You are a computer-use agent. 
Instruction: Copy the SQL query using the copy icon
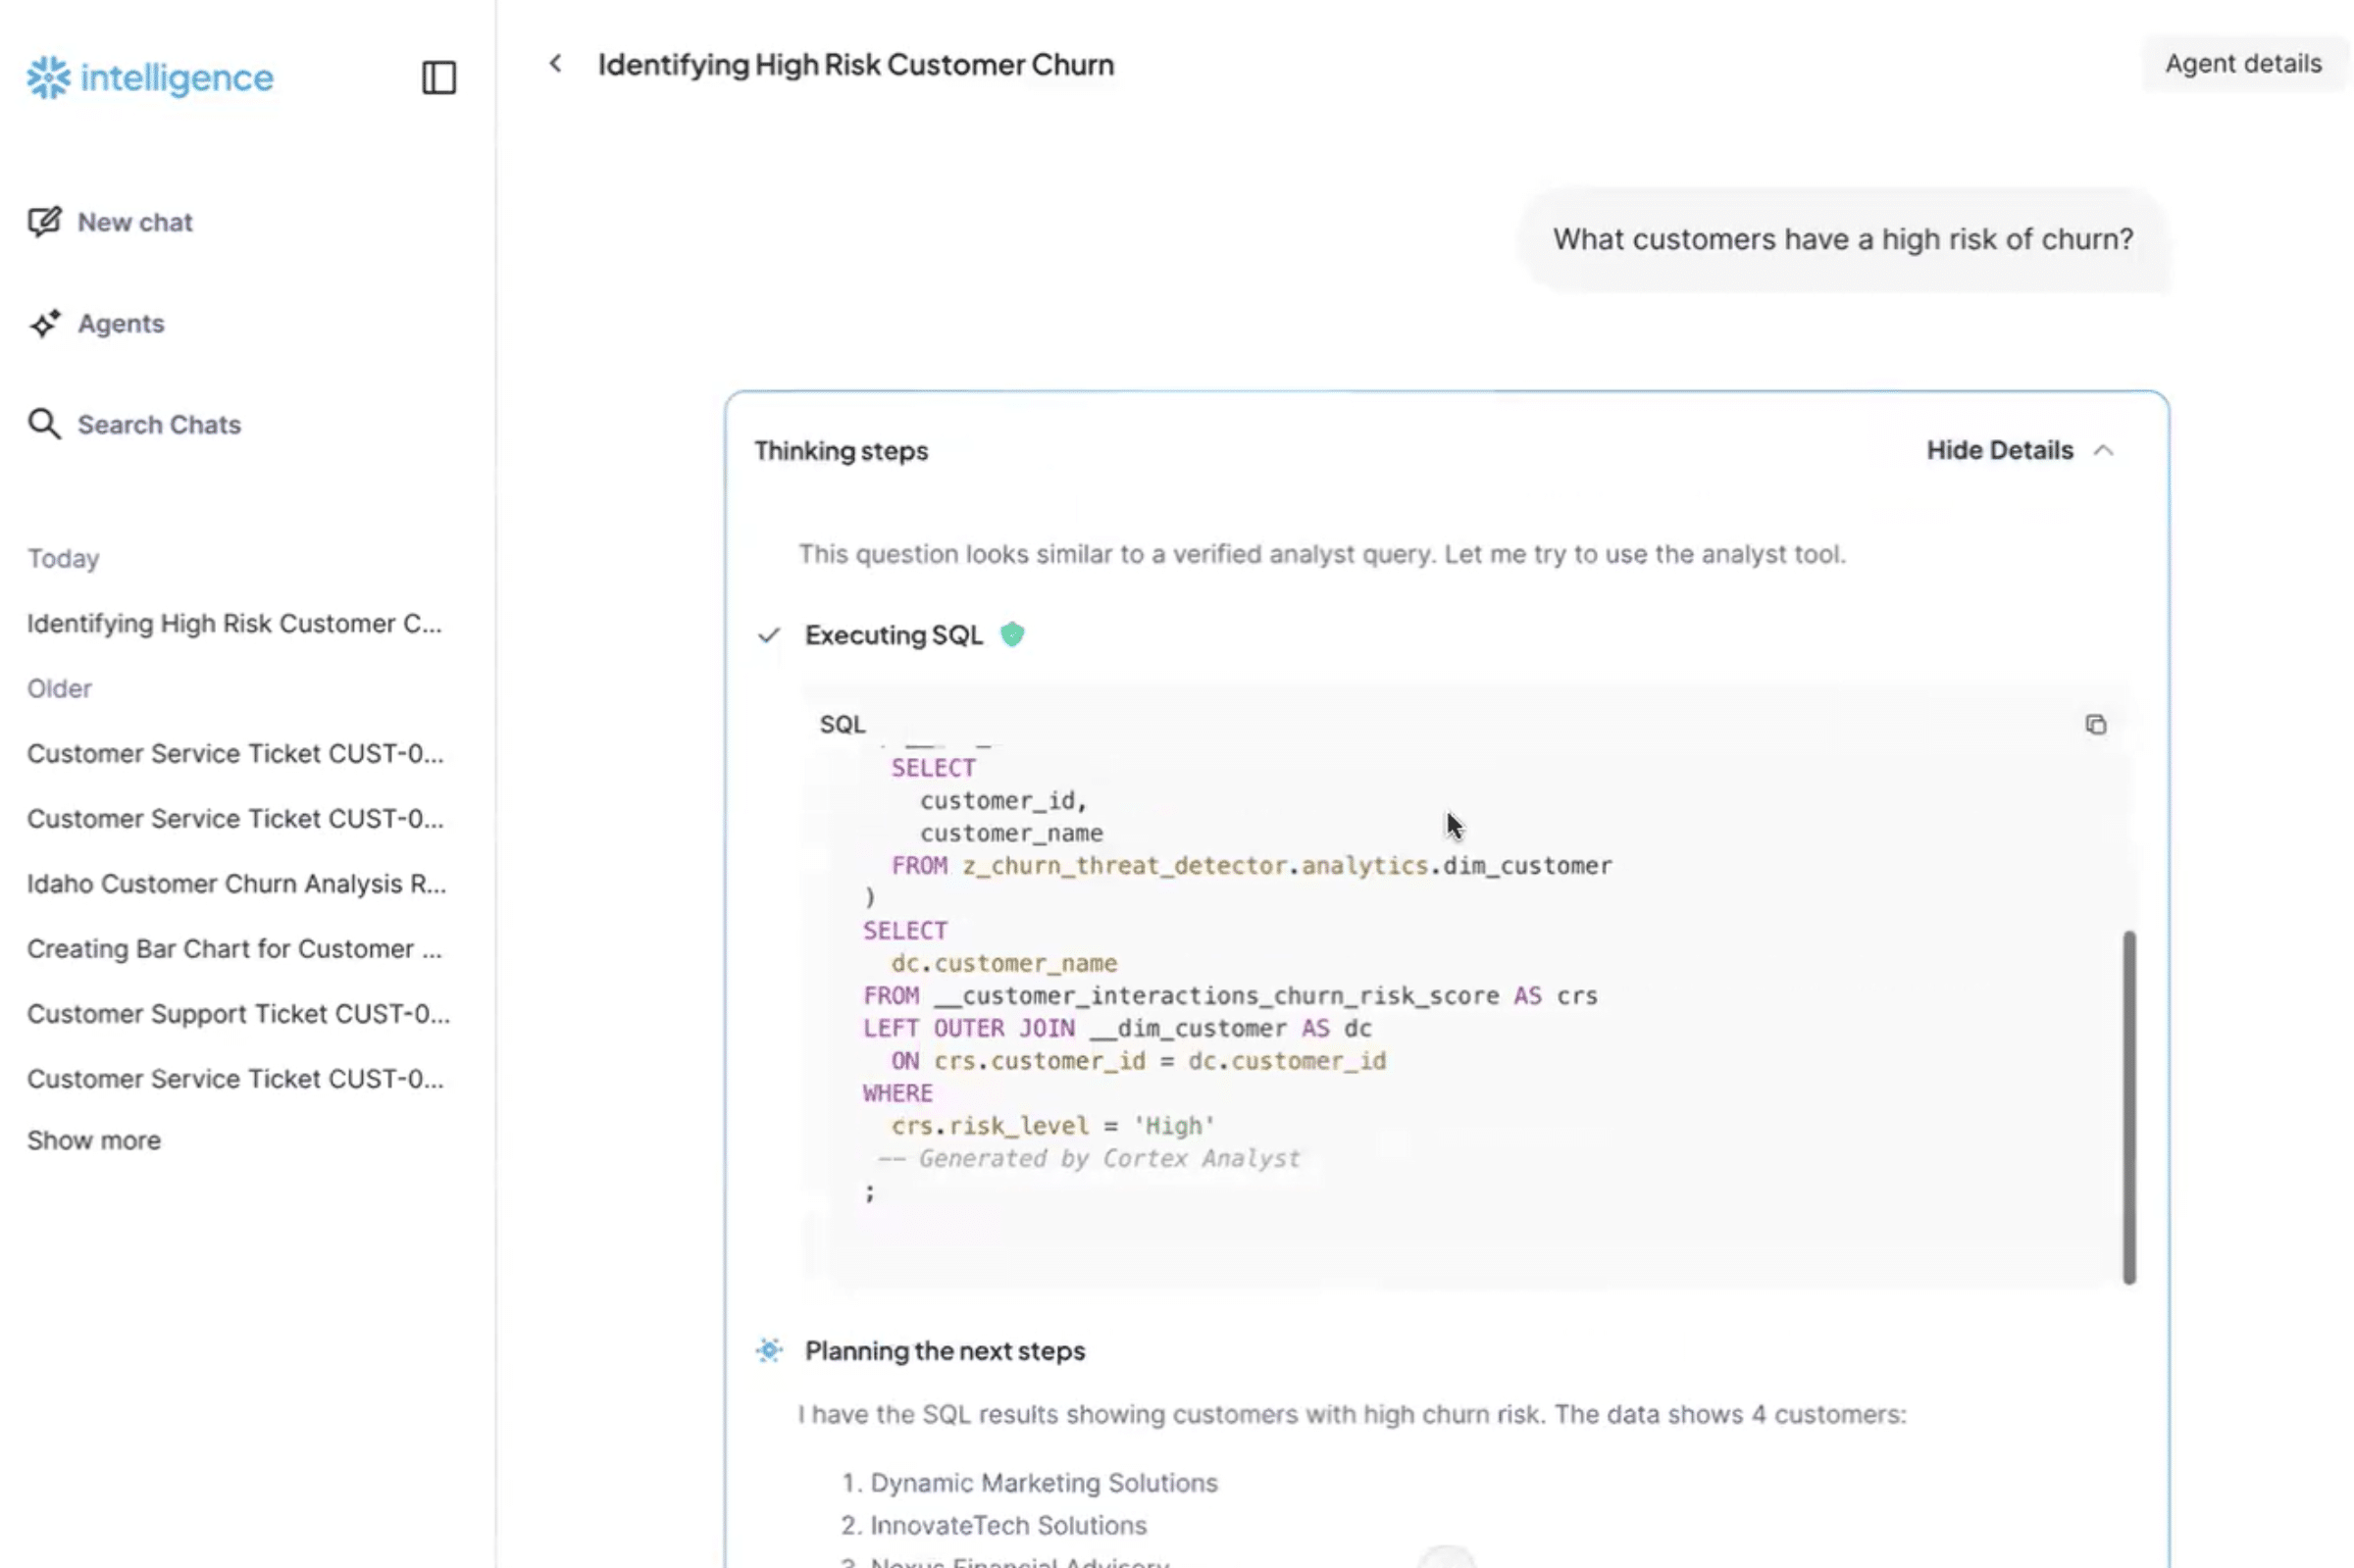(x=2096, y=723)
